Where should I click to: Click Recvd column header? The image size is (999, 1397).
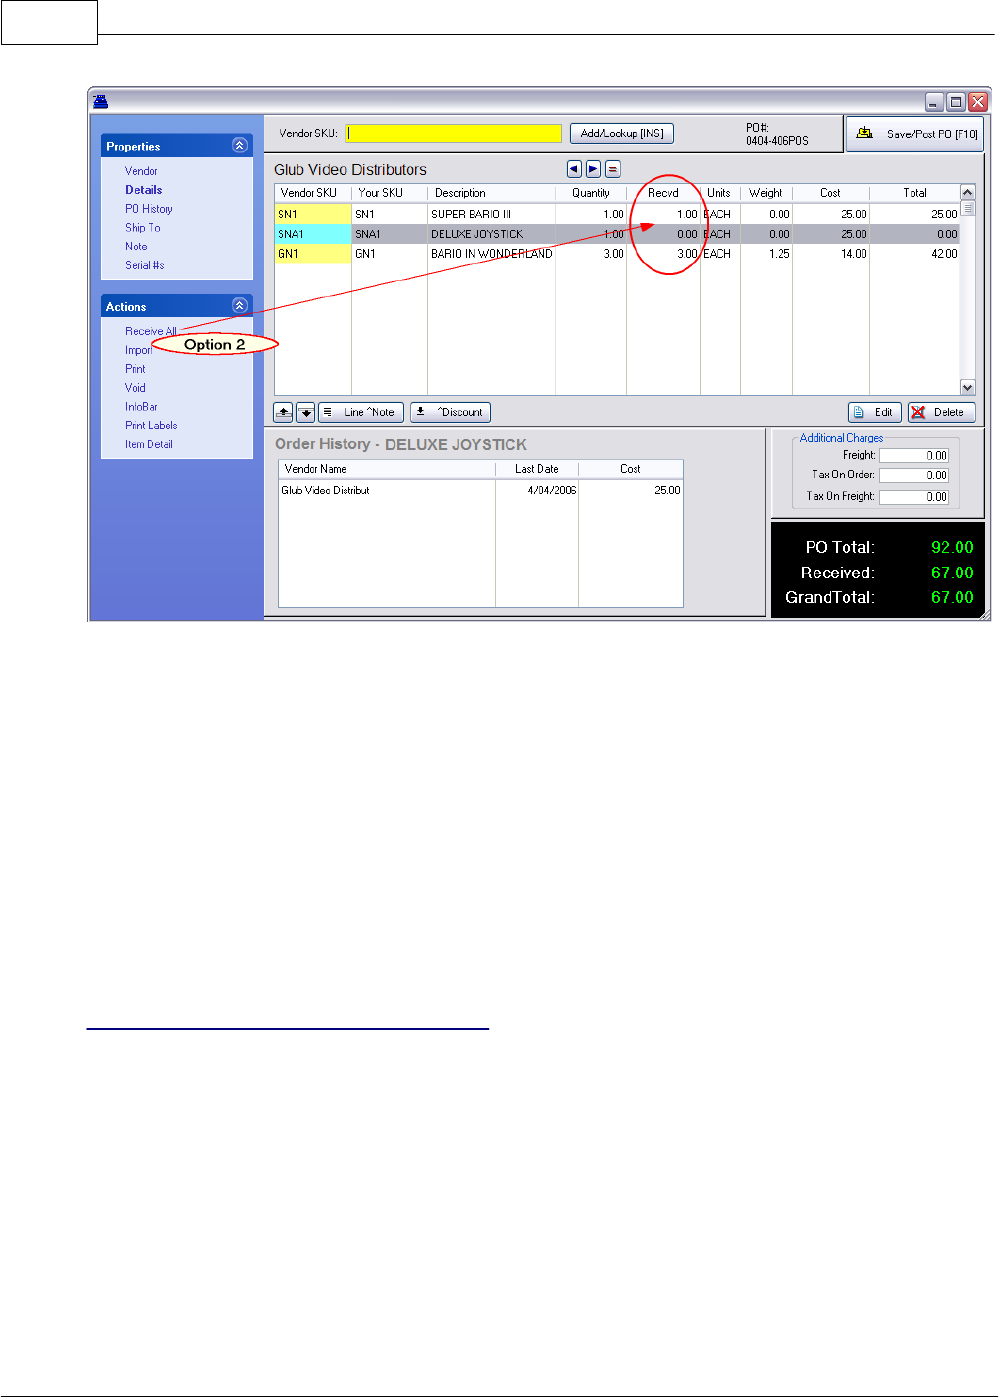click(x=663, y=193)
